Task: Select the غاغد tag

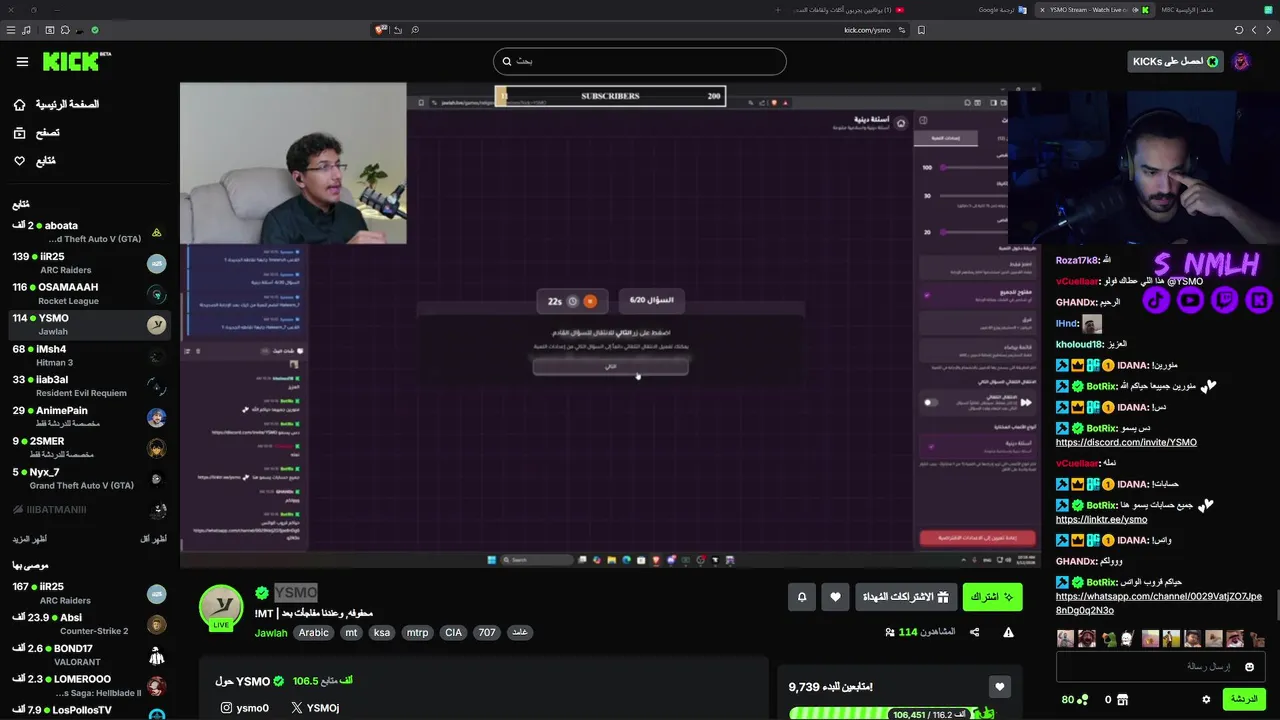Action: (x=520, y=633)
